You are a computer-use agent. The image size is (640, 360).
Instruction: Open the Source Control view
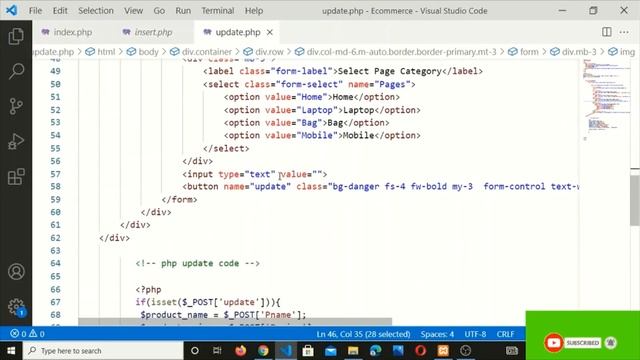point(16,106)
